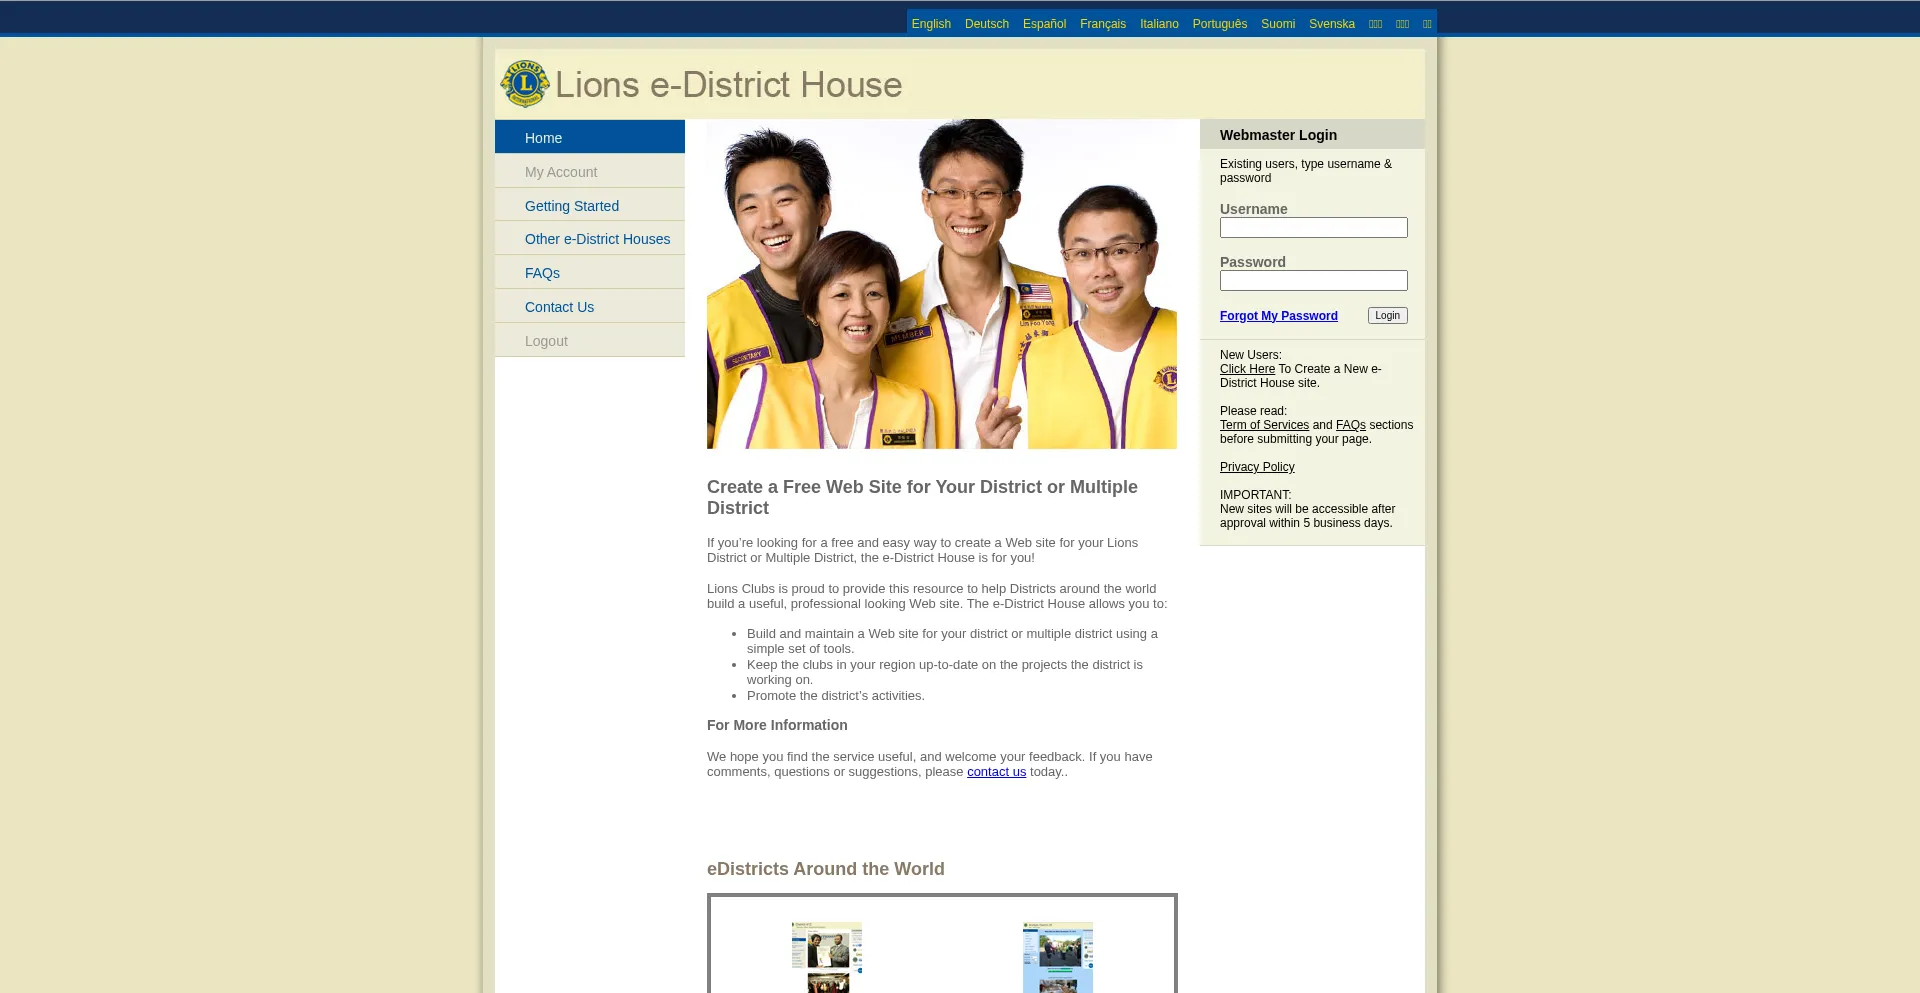The height and width of the screenshot is (993, 1920).
Task: Select Svenska from the language bar
Action: pos(1331,24)
